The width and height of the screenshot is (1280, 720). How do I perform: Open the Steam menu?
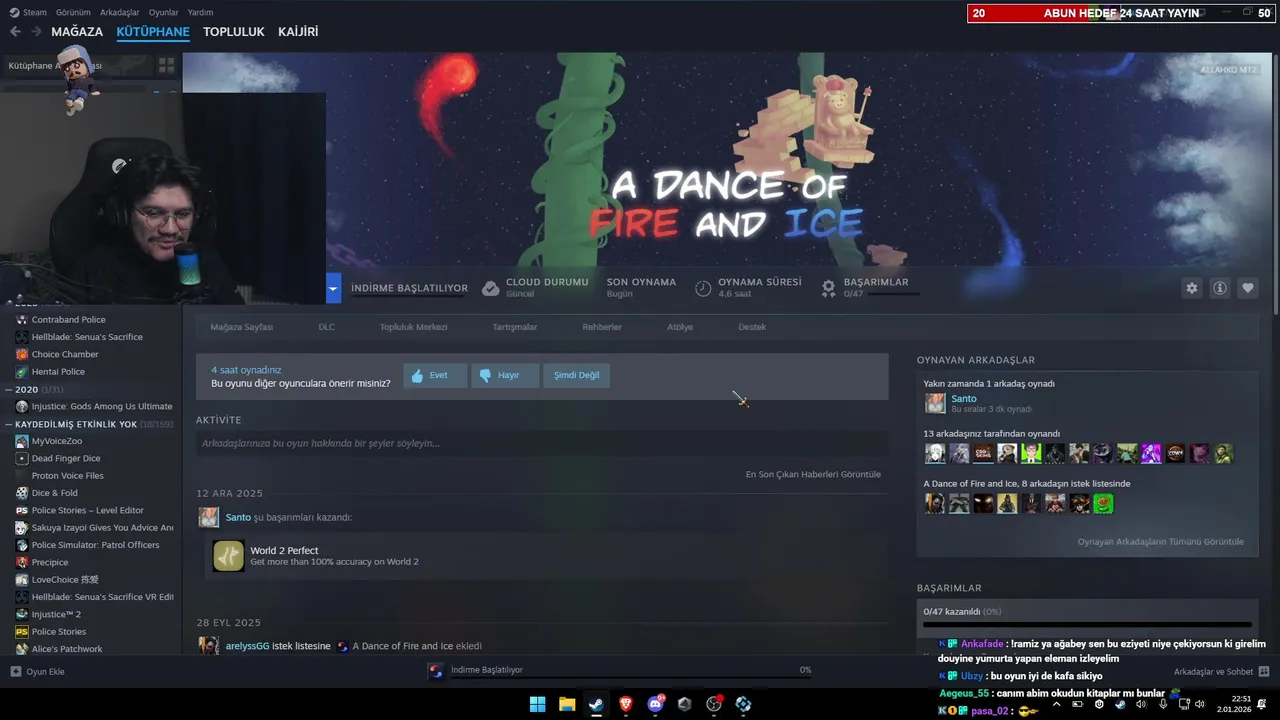click(28, 13)
